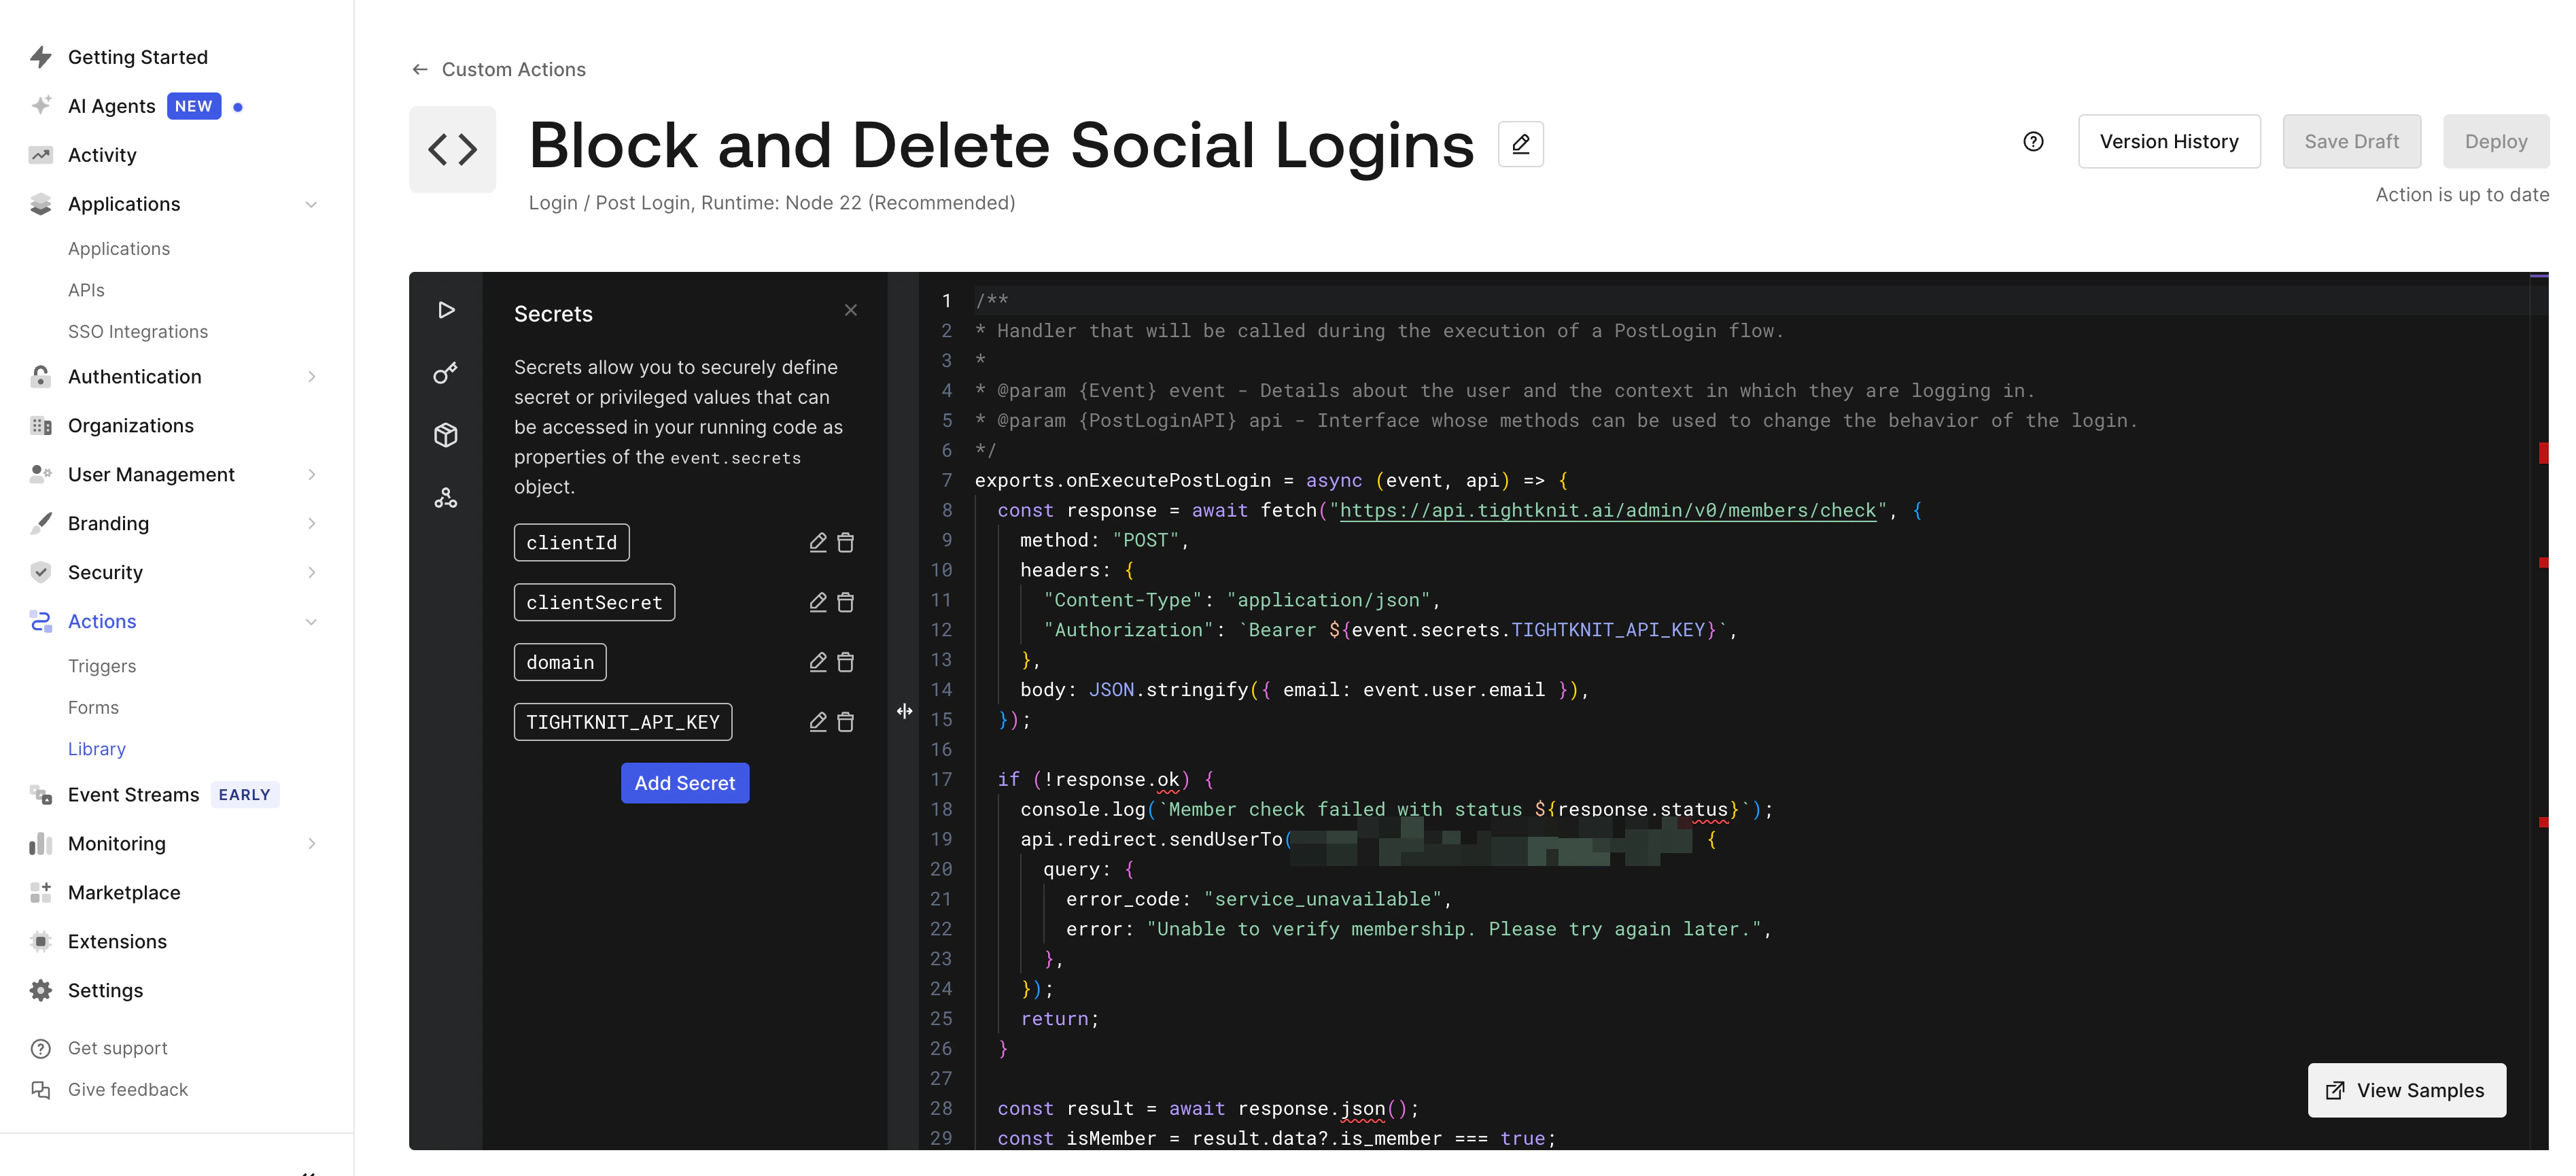The height and width of the screenshot is (1176, 2576).
Task: Close the Secrets panel
Action: coord(851,310)
